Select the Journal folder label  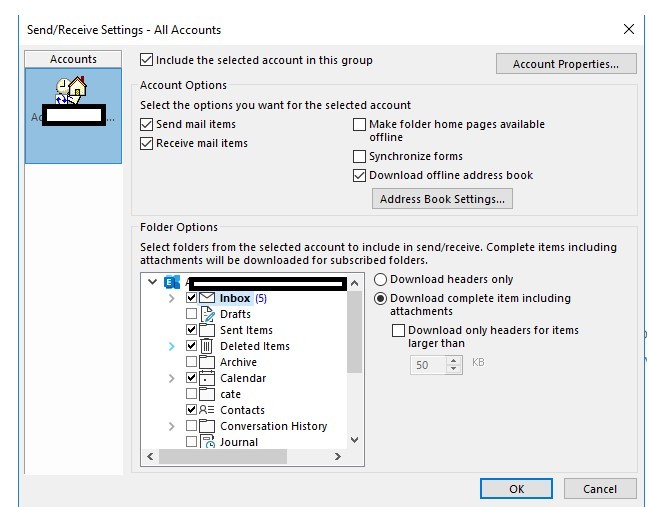click(239, 442)
